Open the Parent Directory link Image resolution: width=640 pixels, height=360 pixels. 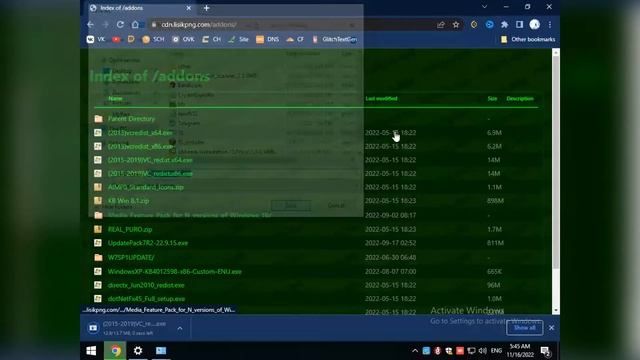(x=131, y=119)
